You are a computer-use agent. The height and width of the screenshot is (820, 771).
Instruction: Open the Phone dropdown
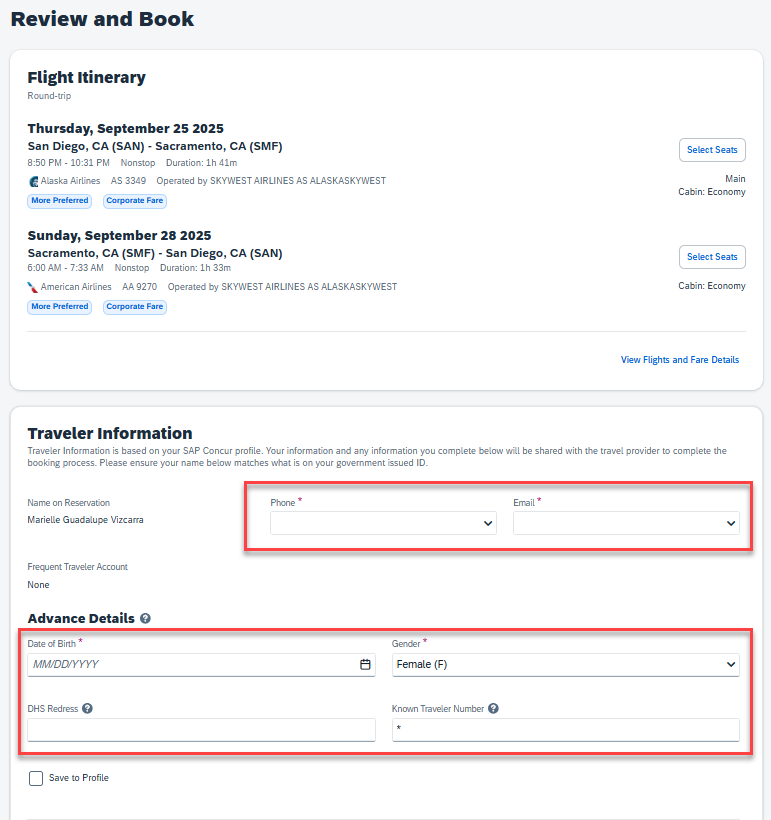(383, 523)
